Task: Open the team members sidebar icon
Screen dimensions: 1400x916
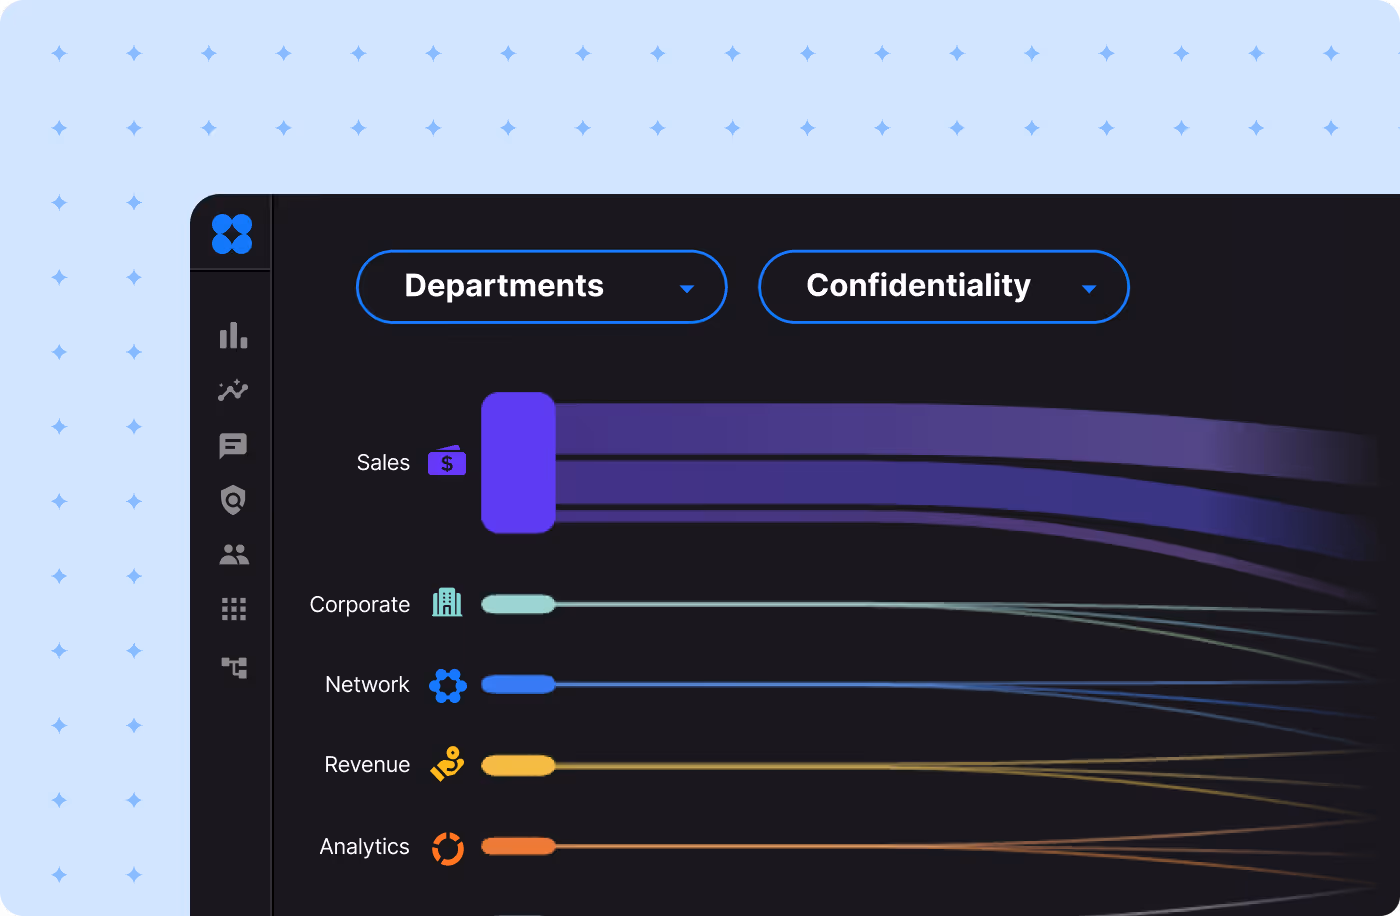Action: pyautogui.click(x=232, y=555)
